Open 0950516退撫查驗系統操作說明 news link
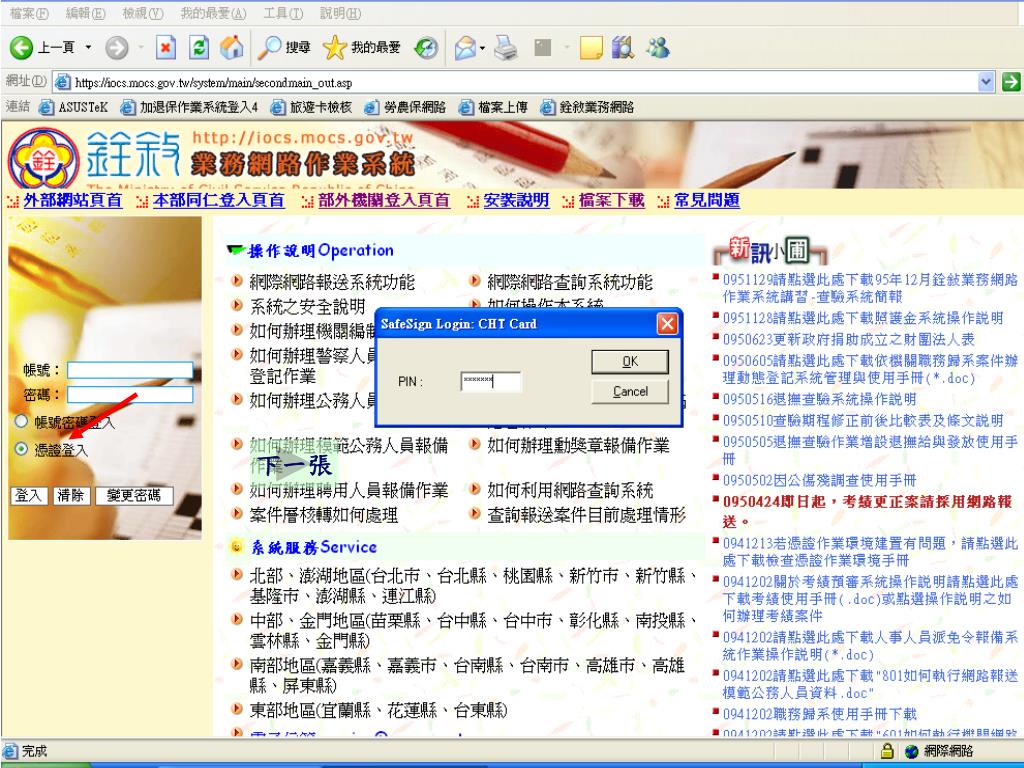Viewport: 1024px width, 768px height. (819, 399)
